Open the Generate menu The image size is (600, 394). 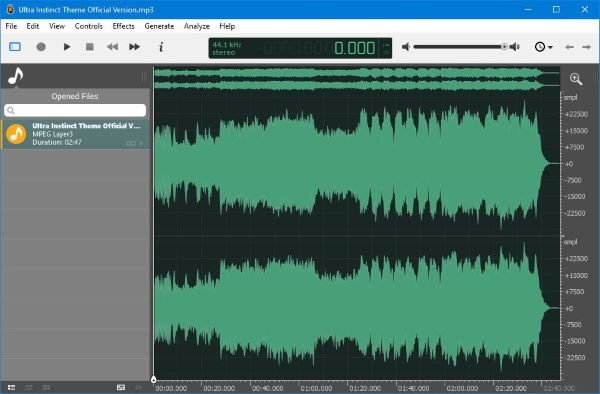click(159, 26)
